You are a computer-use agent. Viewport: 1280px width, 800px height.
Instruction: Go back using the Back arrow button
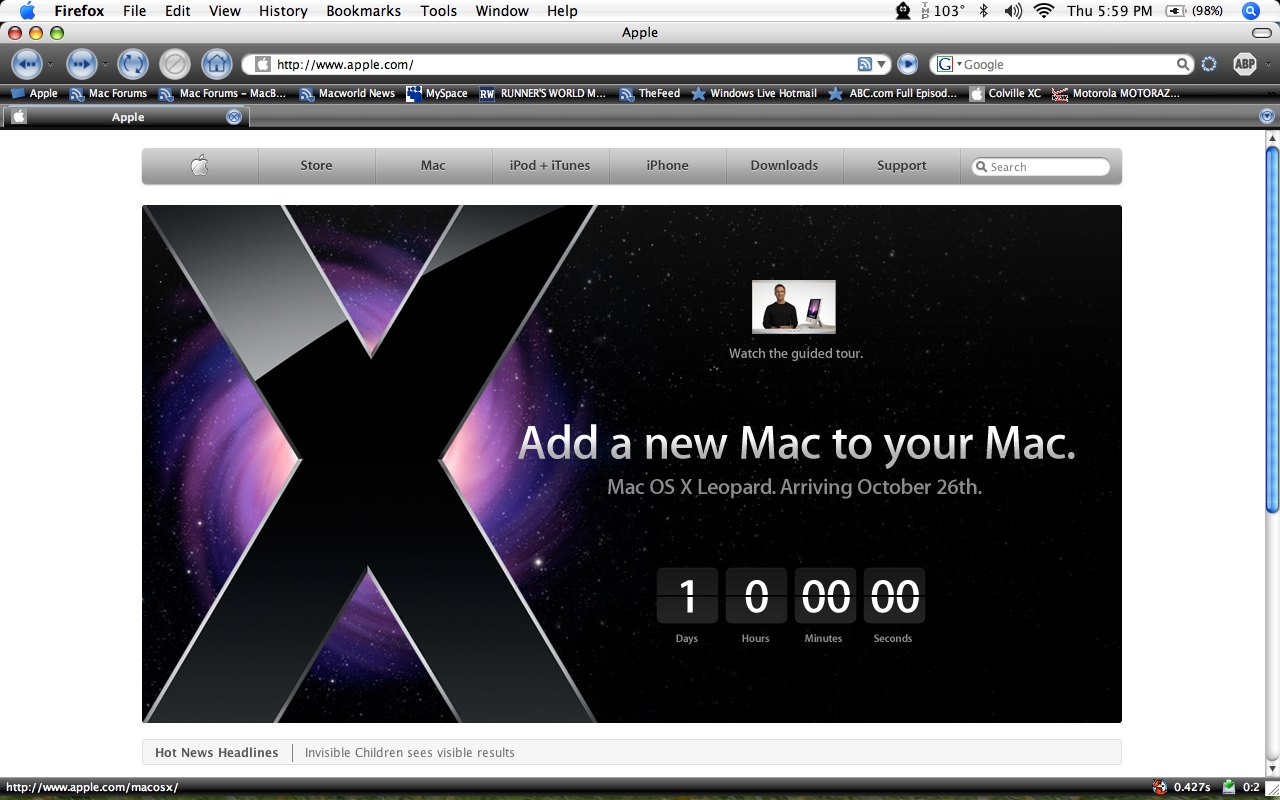point(26,64)
